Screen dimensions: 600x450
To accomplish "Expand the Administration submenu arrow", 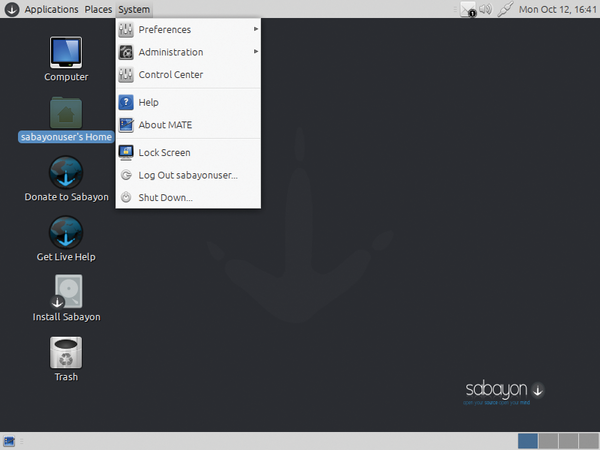I will click(256, 52).
